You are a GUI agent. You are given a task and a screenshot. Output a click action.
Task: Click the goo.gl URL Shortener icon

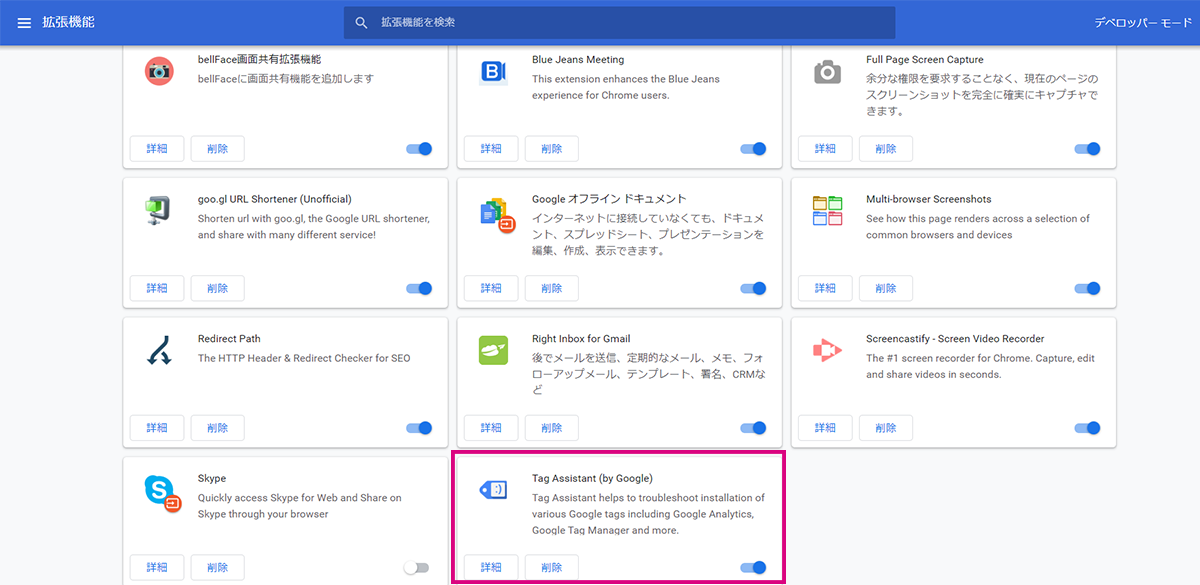[x=159, y=211]
